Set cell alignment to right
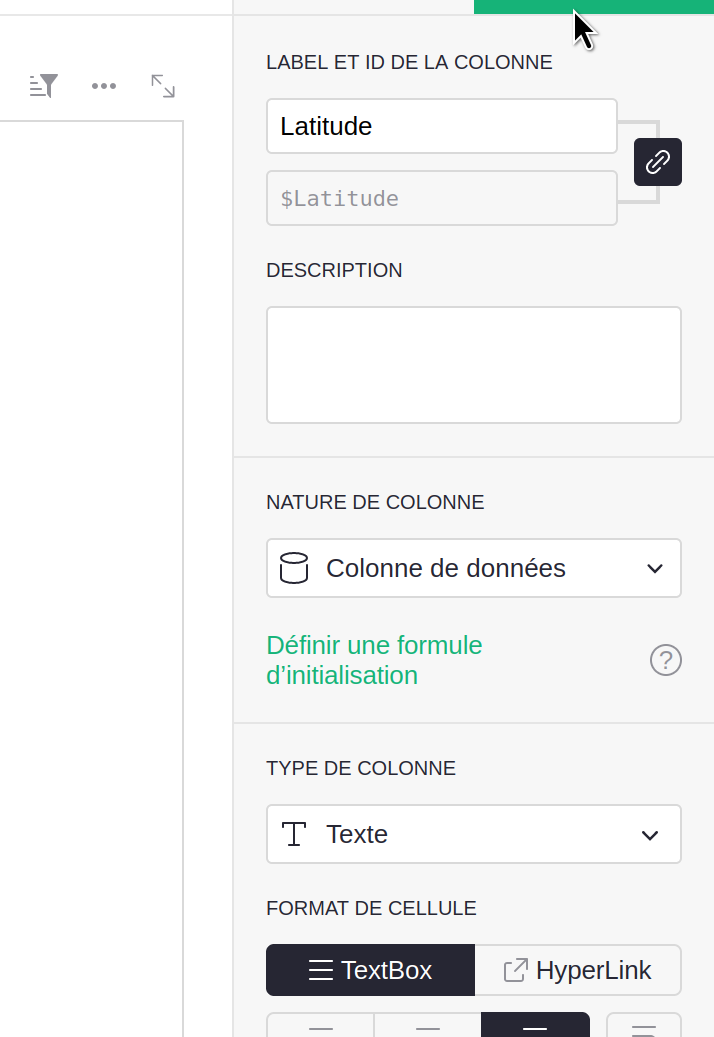Viewport: 714px width, 1037px height. [535, 1027]
